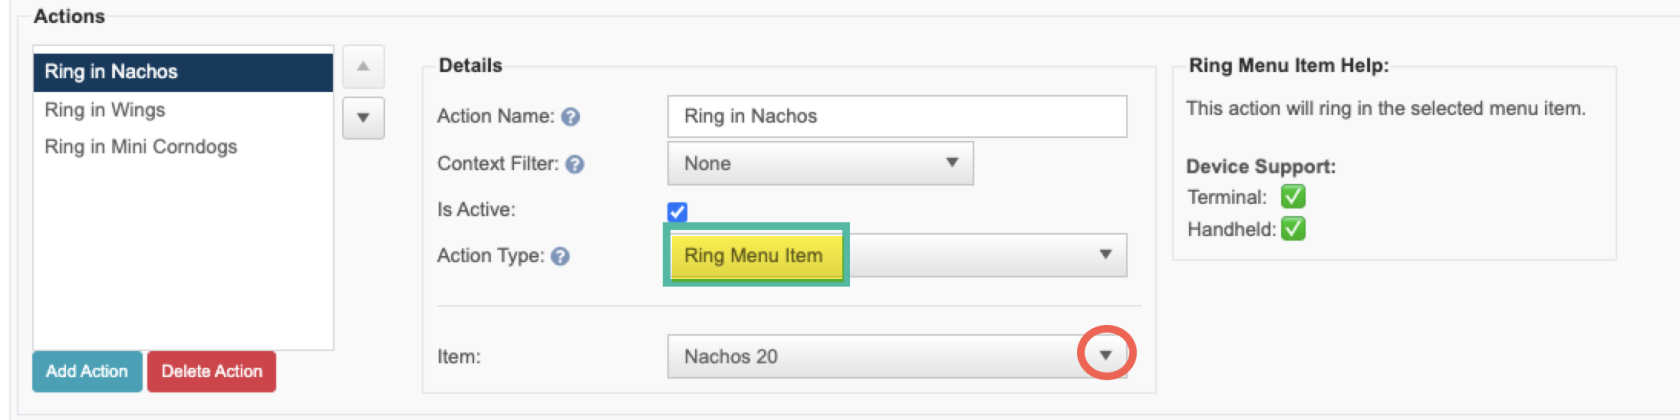This screenshot has width=1680, height=420.
Task: Open the Context Filter dropdown showing None
Action: click(820, 163)
